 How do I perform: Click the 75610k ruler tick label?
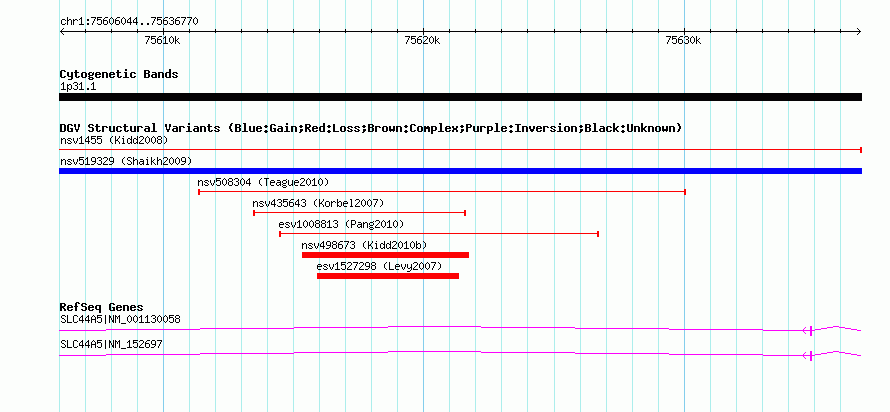click(x=163, y=40)
